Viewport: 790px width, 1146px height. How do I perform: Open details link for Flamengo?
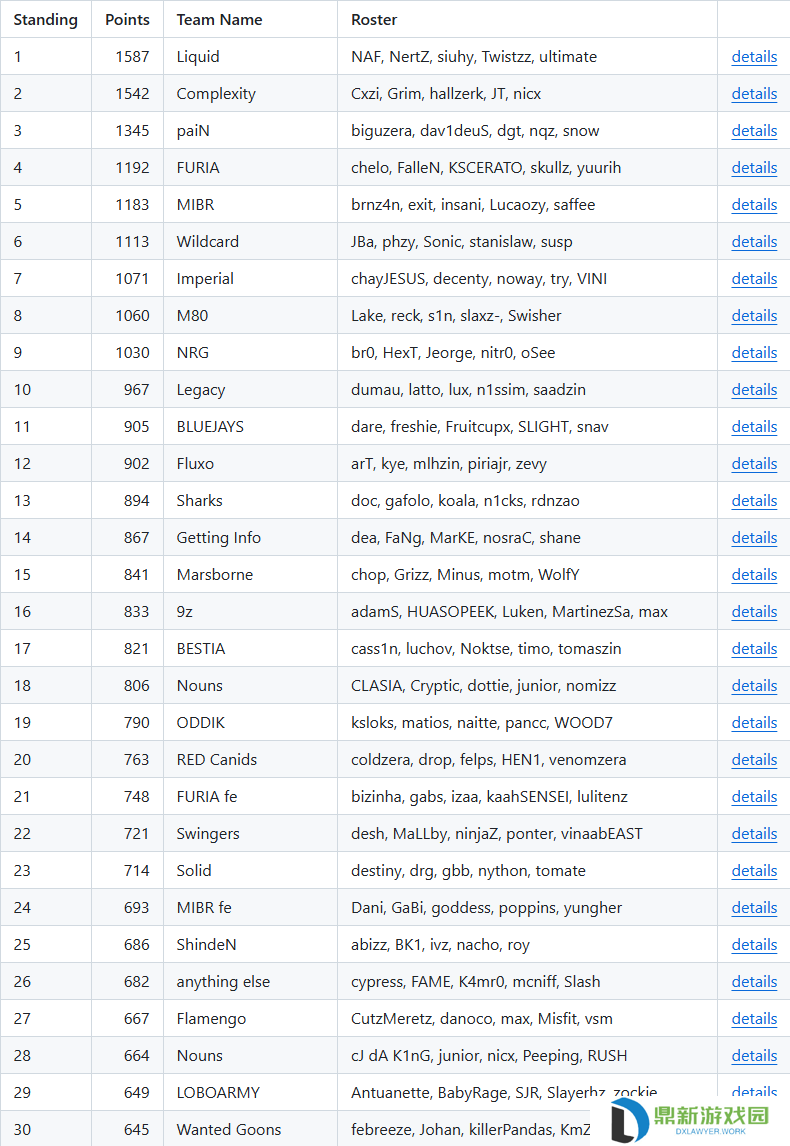pyautogui.click(x=754, y=1018)
